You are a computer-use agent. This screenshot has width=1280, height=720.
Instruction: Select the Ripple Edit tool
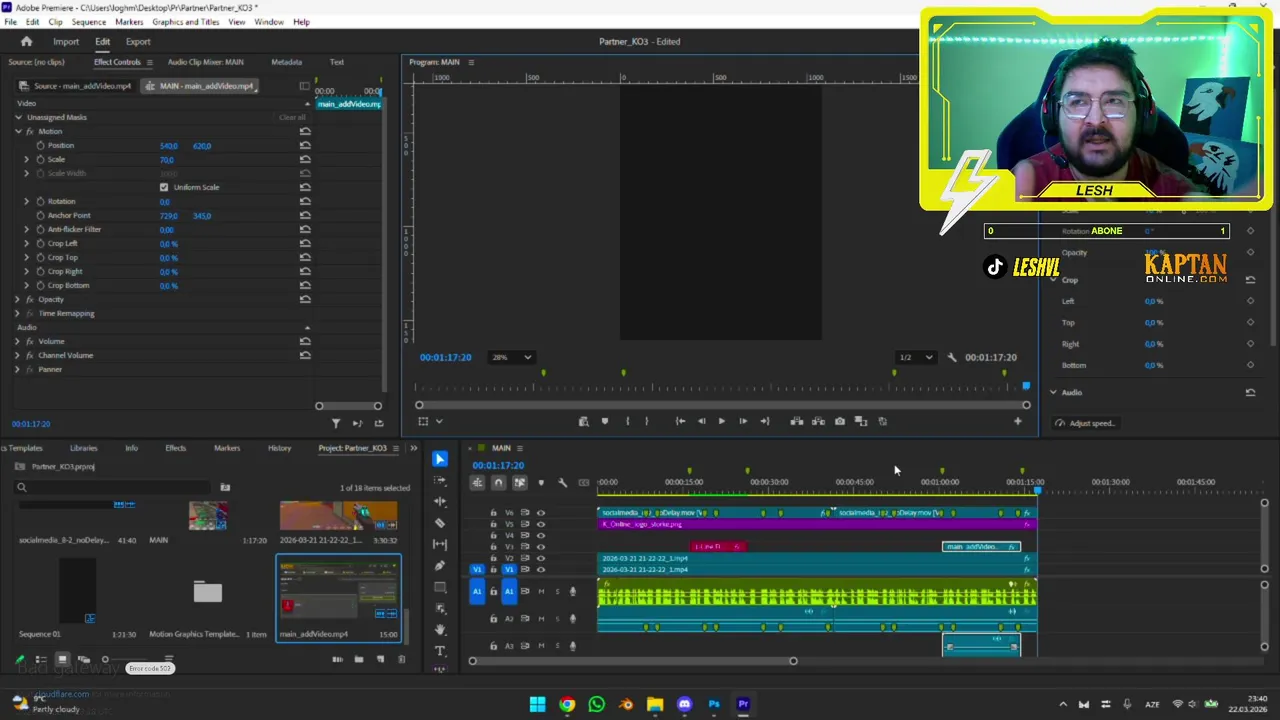point(440,502)
